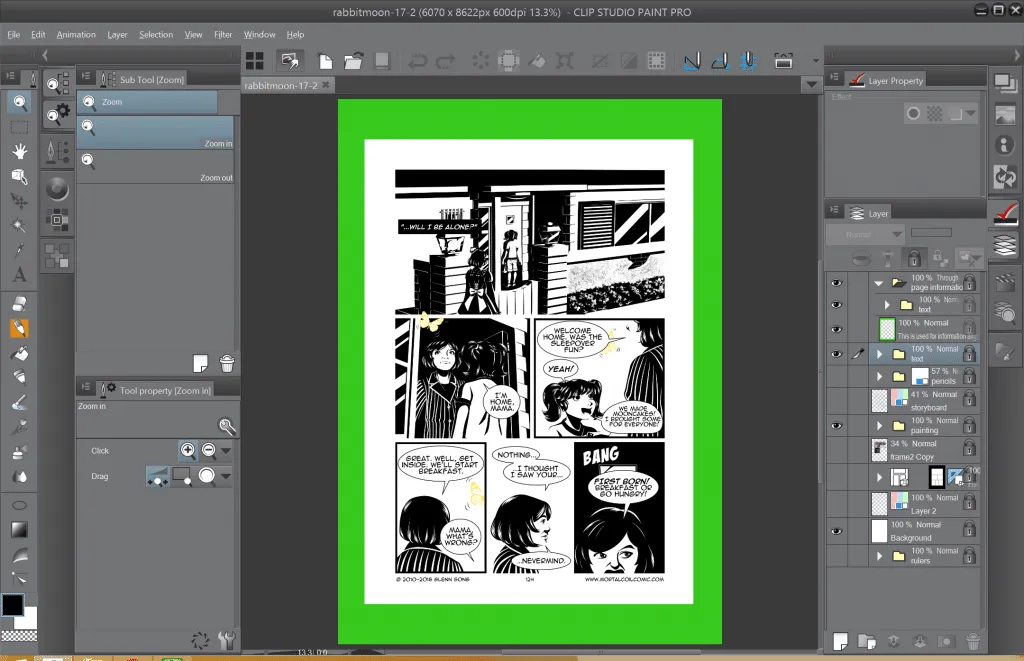Toggle visibility of the painting layer folder
Image resolution: width=1024 pixels, height=661 pixels.
[x=836, y=424]
